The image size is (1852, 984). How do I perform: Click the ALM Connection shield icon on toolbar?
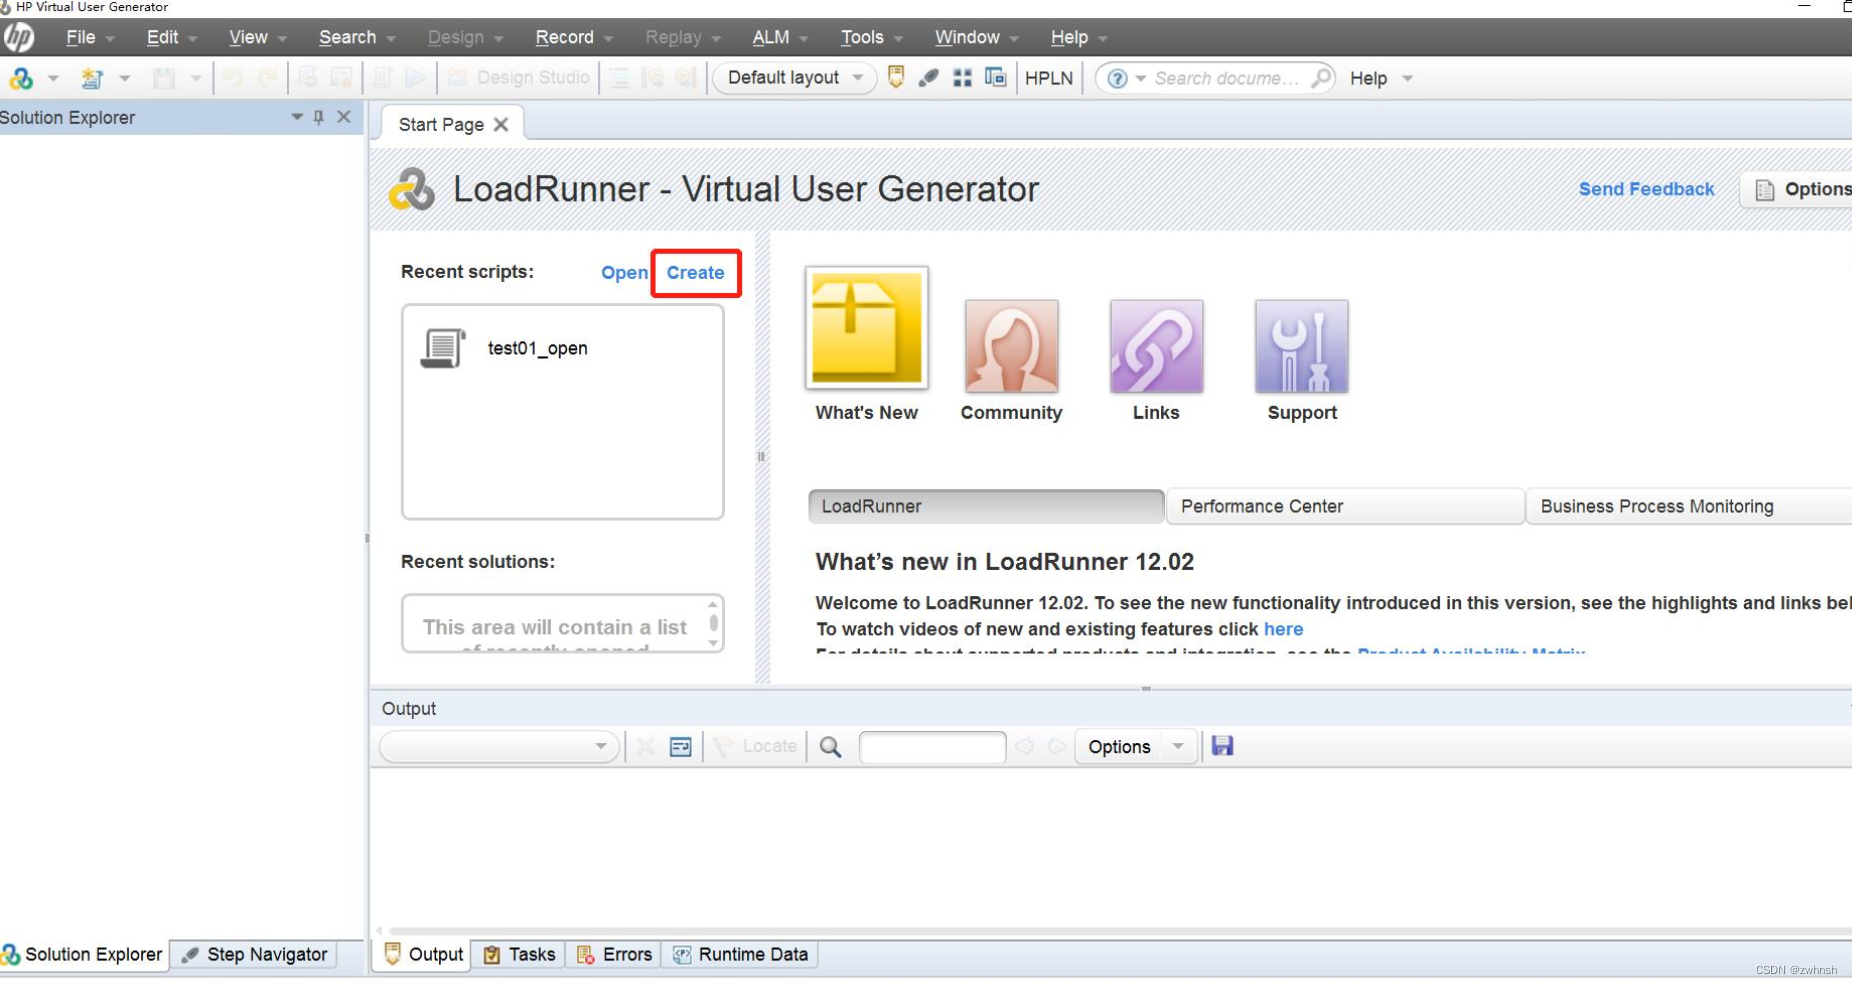coord(895,77)
